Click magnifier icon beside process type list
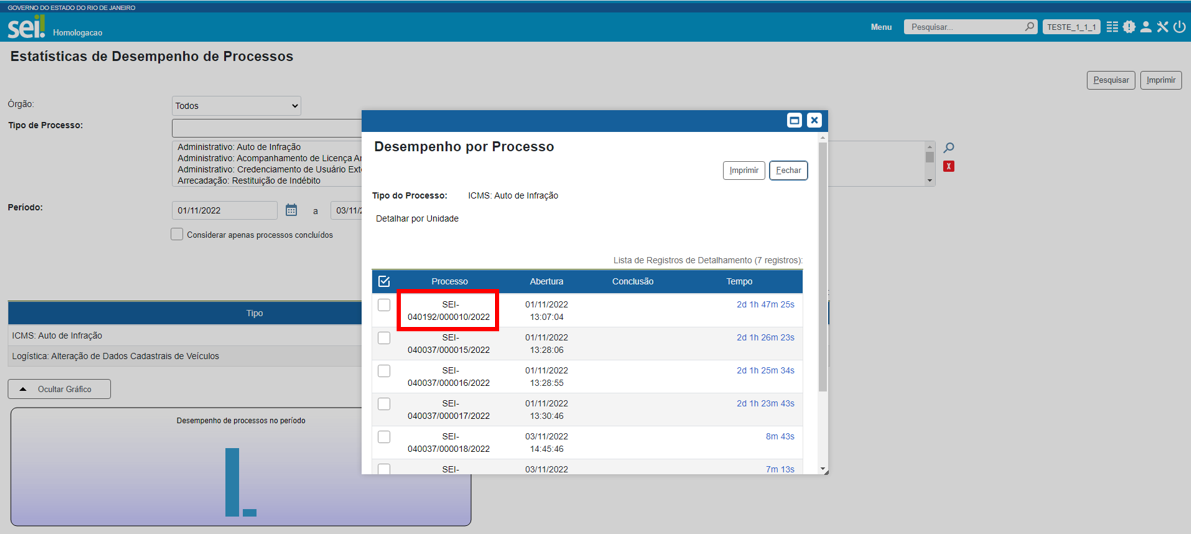The width and height of the screenshot is (1191, 536). coord(949,148)
